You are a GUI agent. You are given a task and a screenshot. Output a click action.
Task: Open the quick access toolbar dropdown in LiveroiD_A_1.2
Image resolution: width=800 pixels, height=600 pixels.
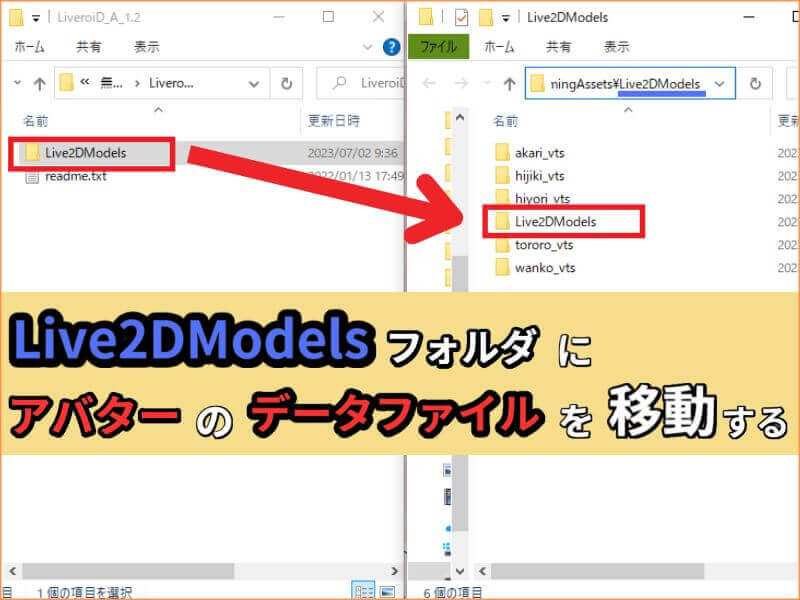click(36, 18)
